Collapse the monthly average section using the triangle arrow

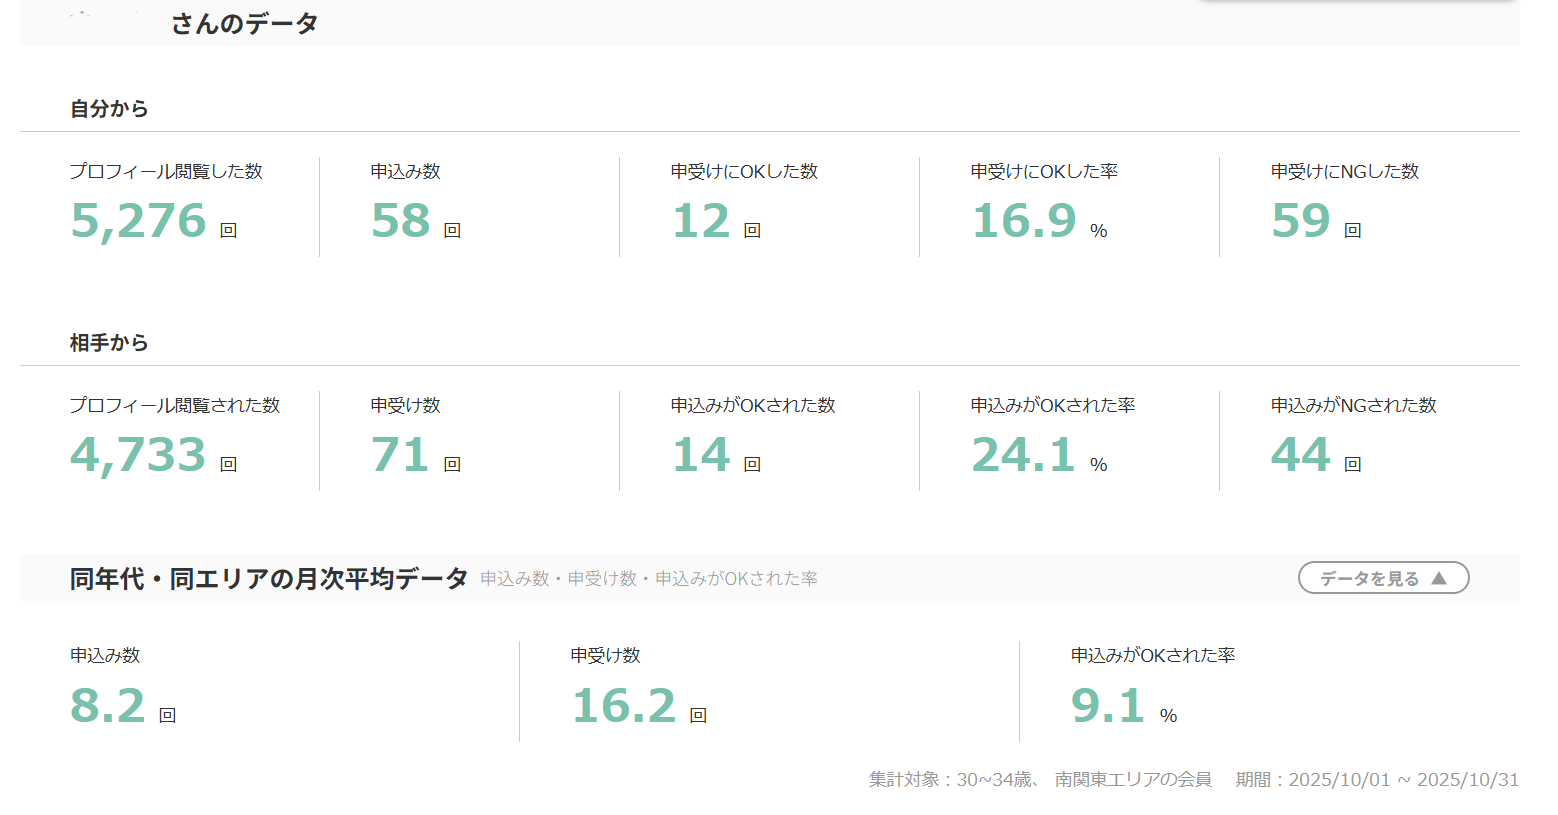1439,578
